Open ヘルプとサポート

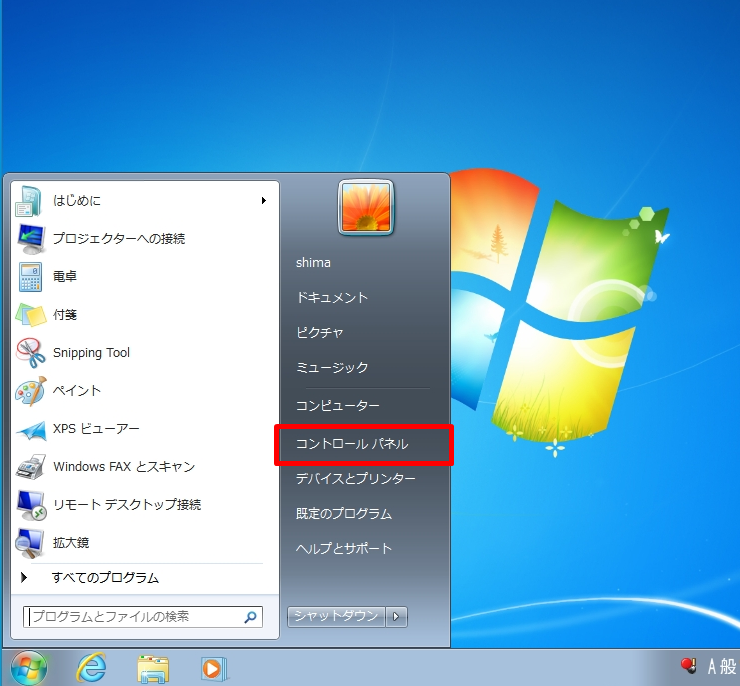point(344,549)
